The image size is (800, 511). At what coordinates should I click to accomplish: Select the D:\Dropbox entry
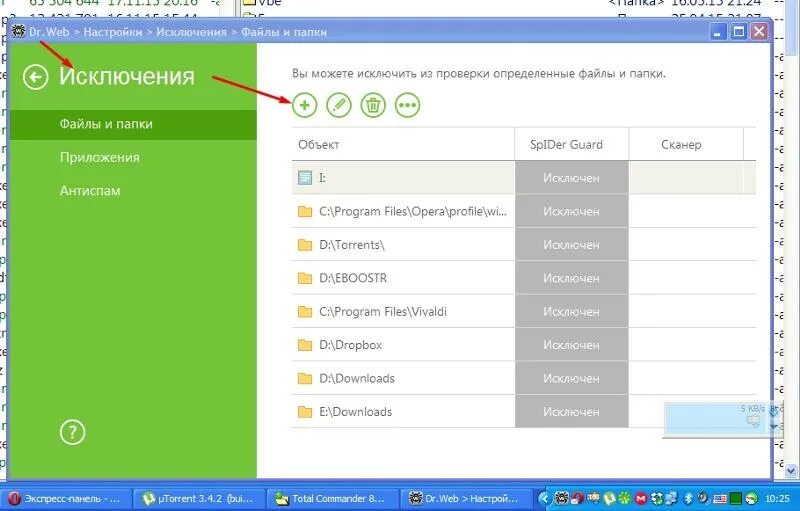(403, 345)
